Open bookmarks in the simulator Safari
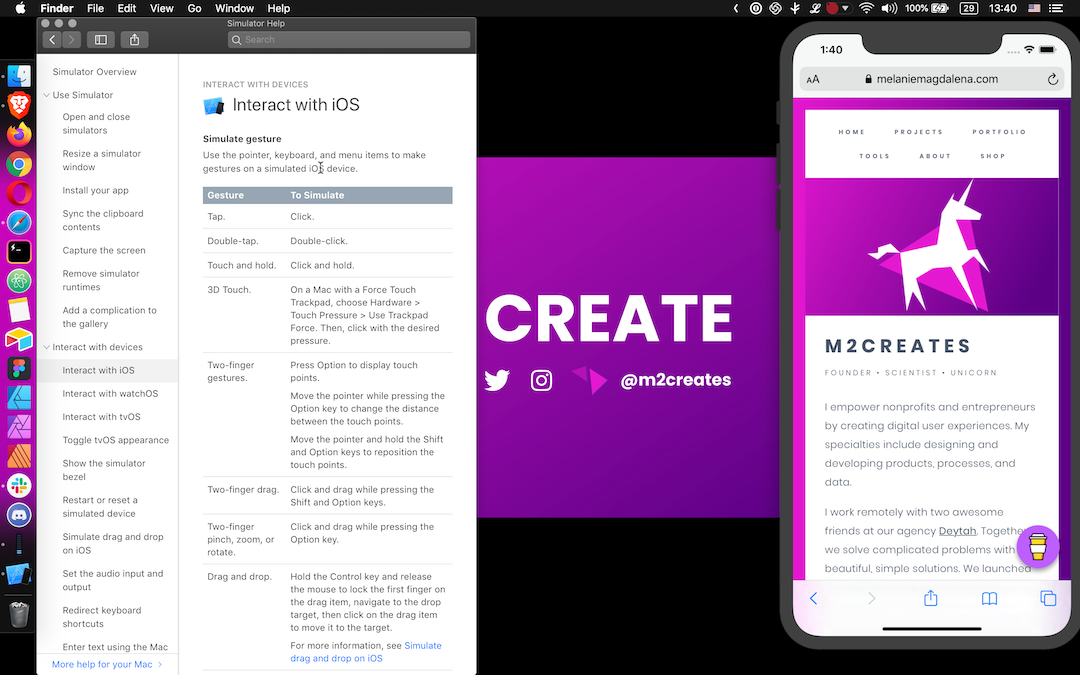The image size is (1080, 675). coord(989,597)
